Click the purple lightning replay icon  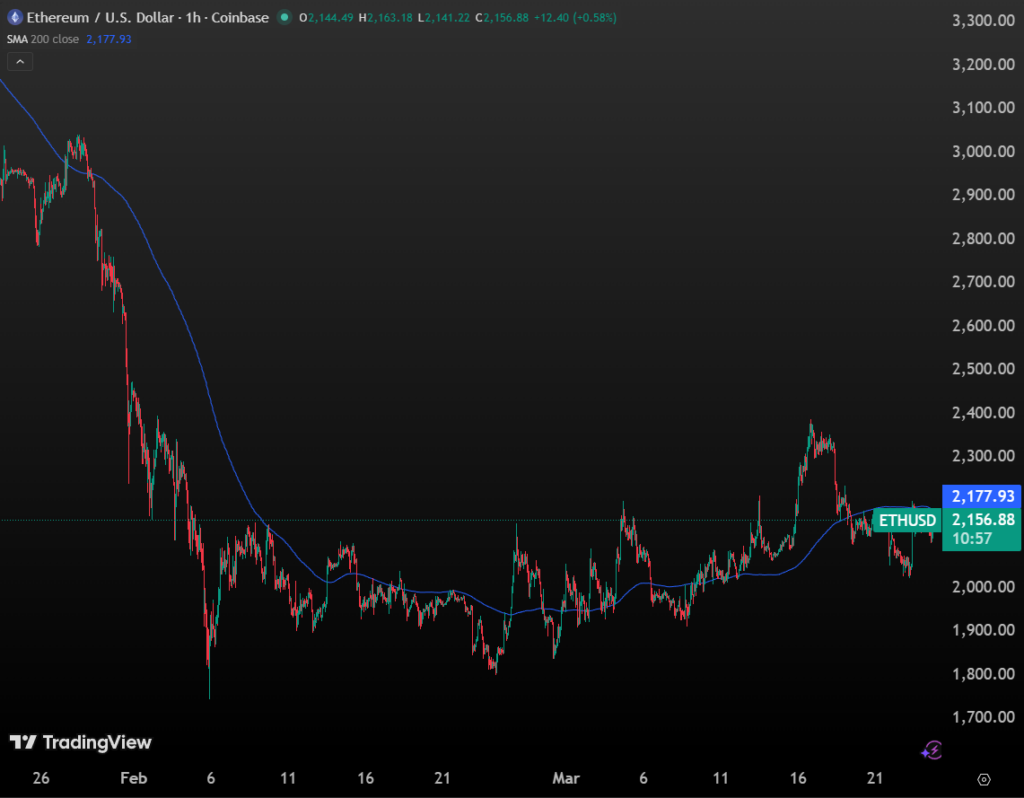[932, 749]
